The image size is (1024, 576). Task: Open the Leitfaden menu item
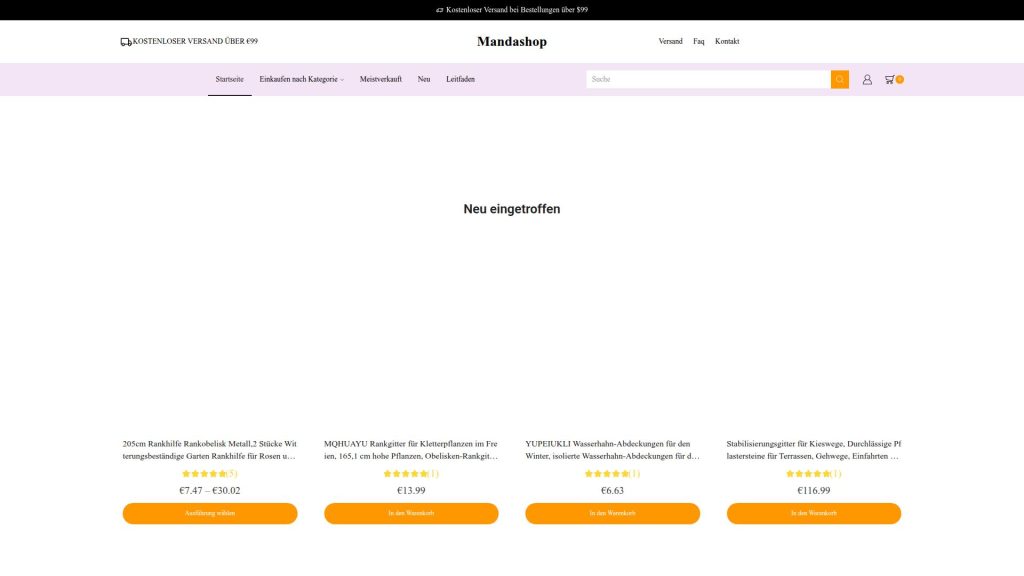[460, 79]
